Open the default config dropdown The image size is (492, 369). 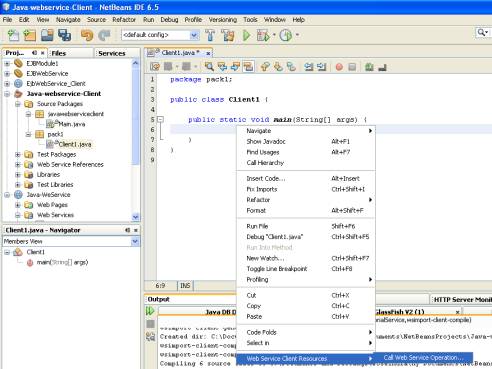[x=194, y=35]
